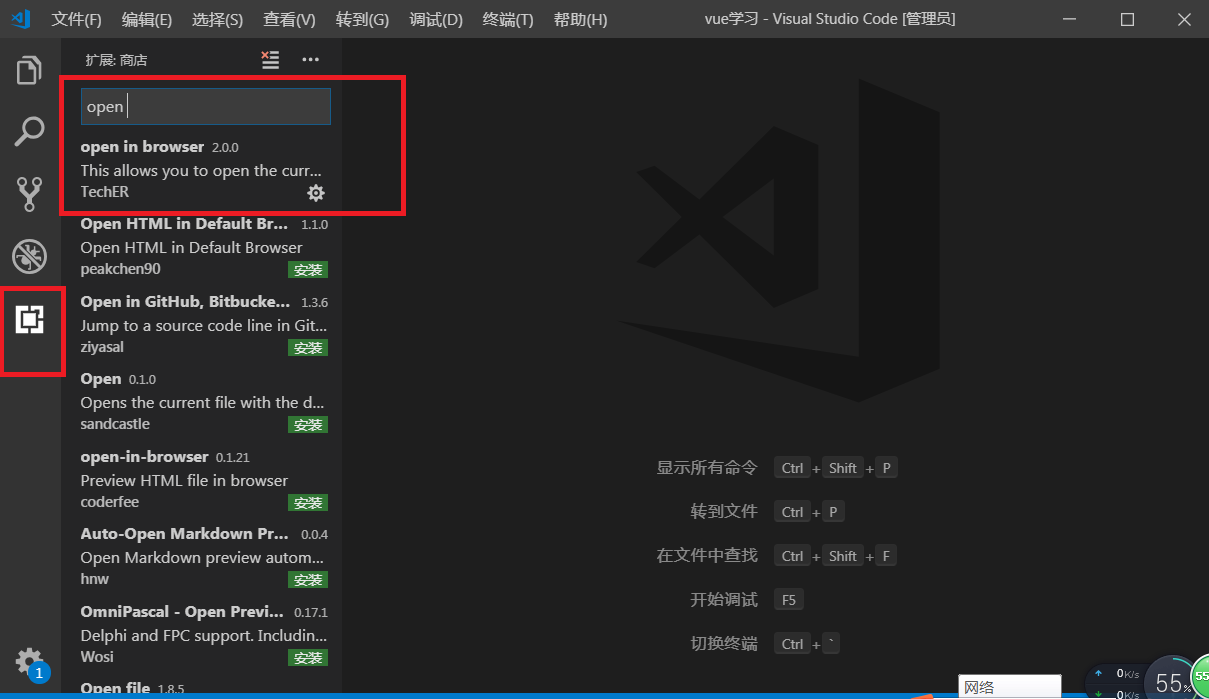
Task: Open the Extensions panel more actions menu
Action: pos(310,59)
